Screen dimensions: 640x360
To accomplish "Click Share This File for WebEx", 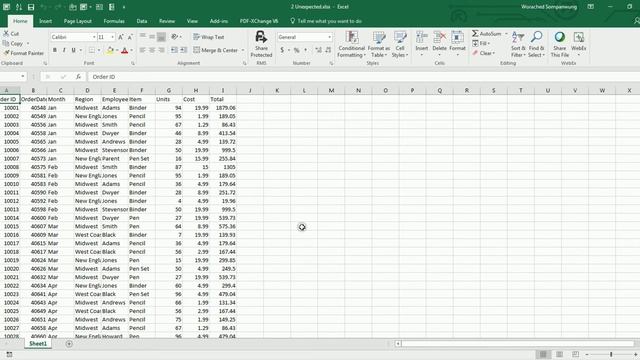I will [560, 44].
